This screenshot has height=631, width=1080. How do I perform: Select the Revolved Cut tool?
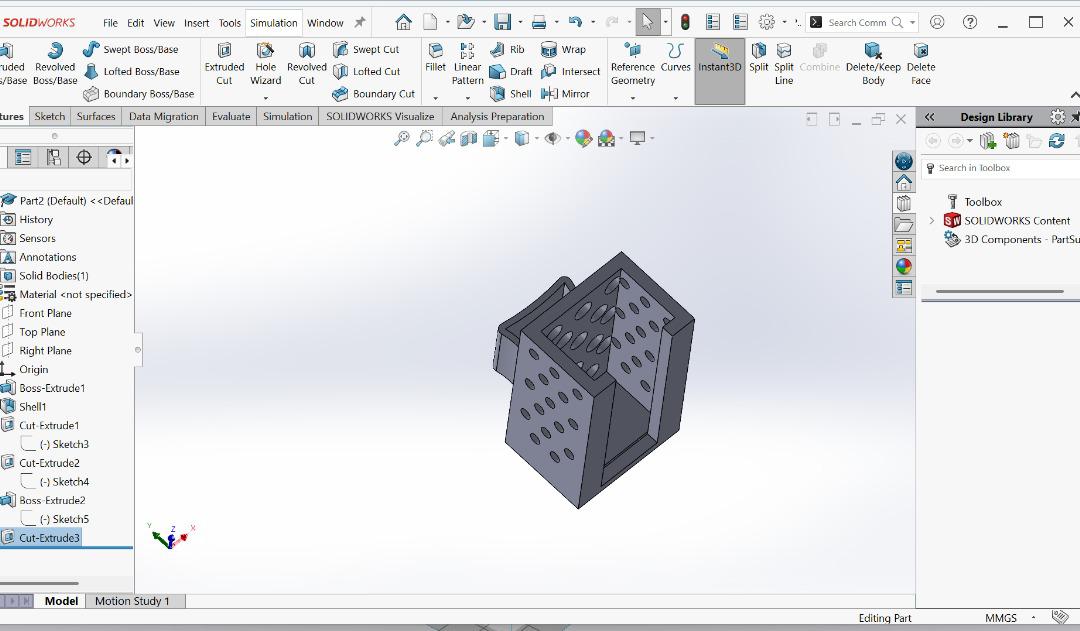307,64
